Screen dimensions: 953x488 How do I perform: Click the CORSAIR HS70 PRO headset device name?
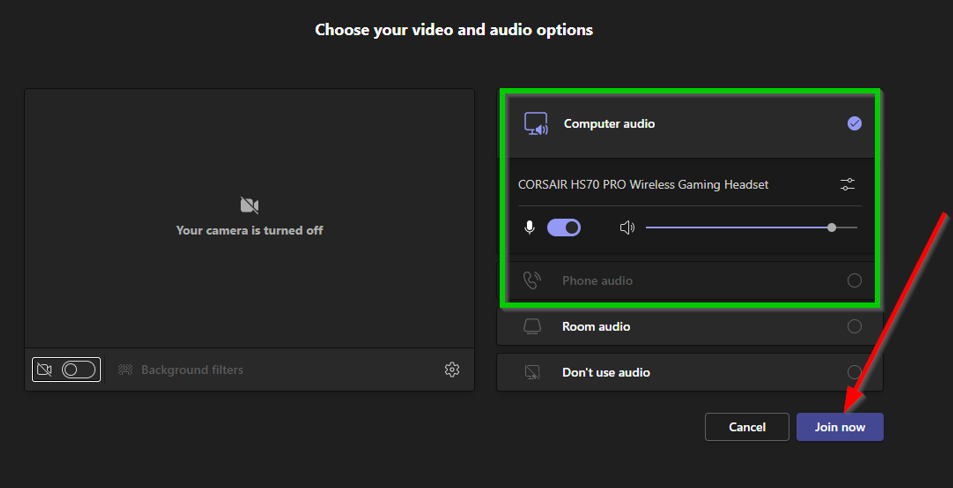[x=643, y=185]
